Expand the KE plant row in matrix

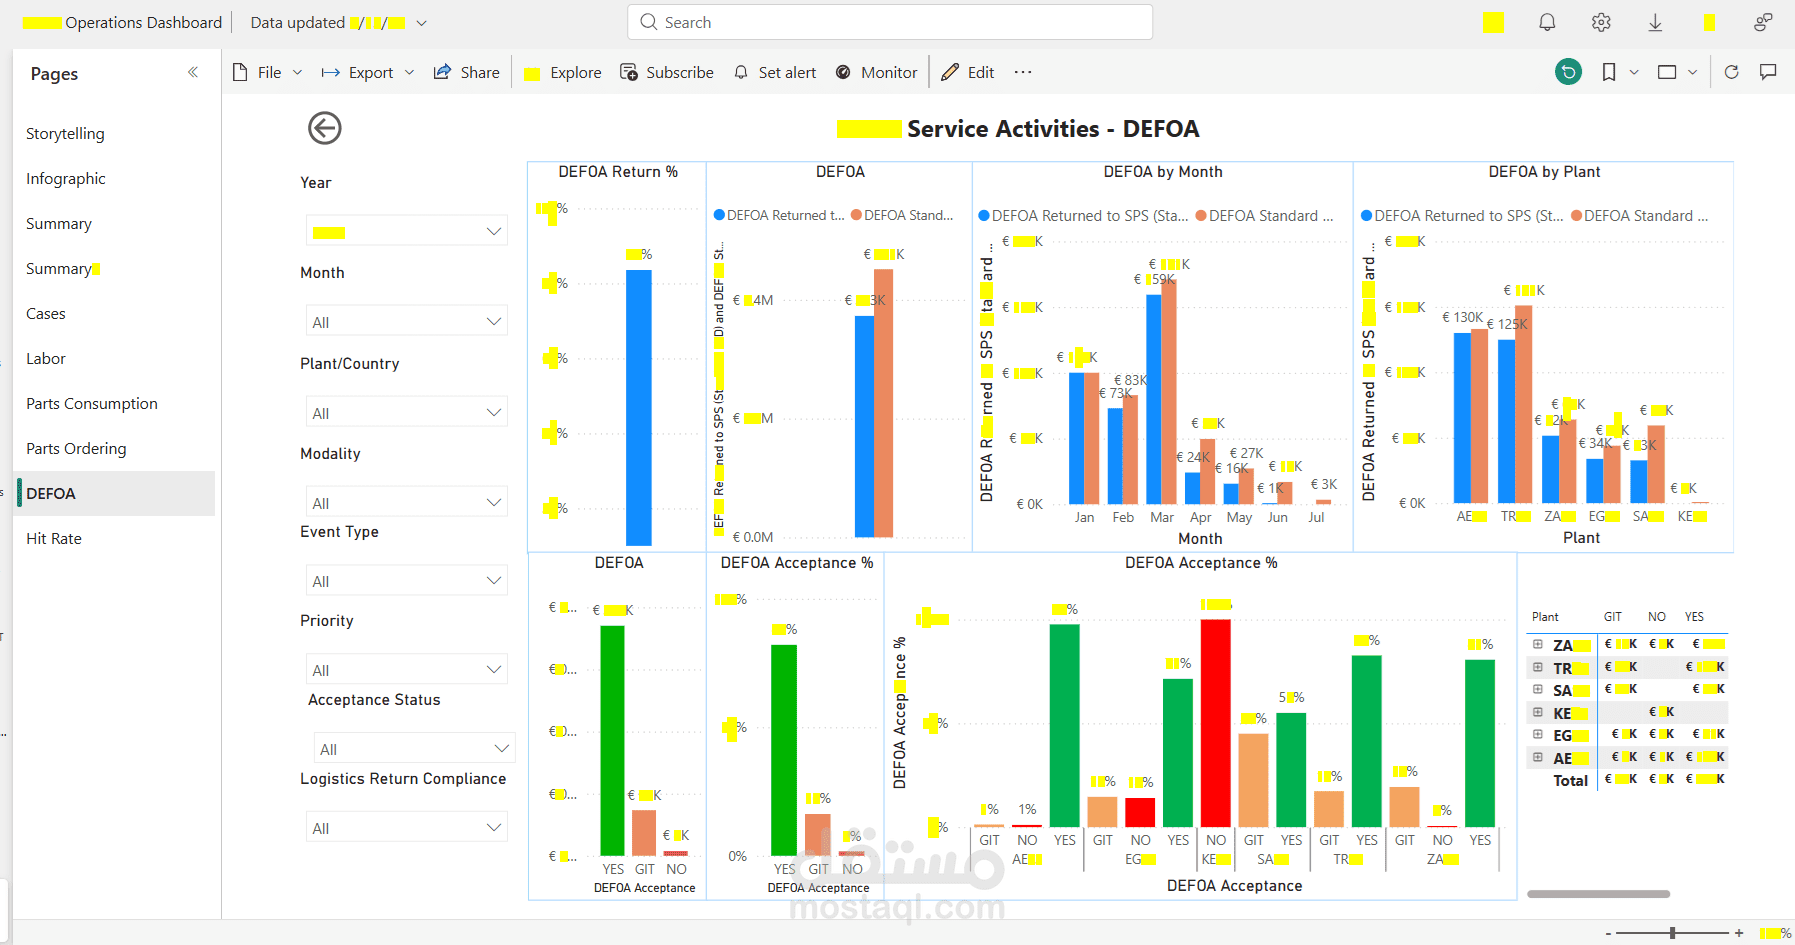tap(1538, 712)
